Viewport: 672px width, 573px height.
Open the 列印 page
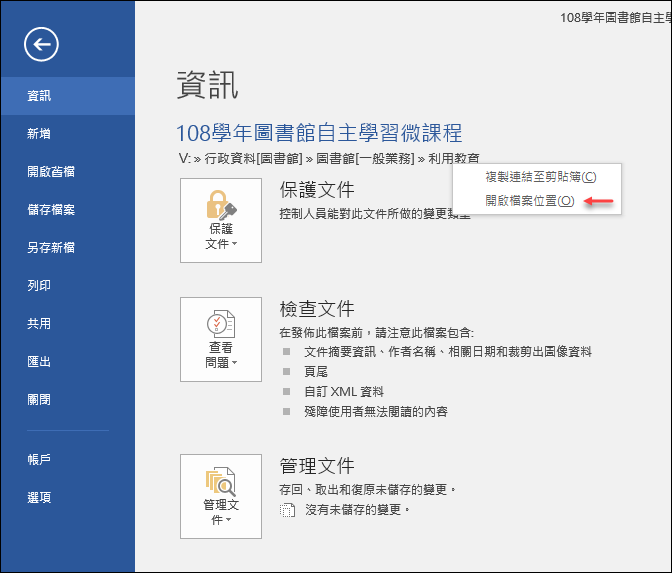(x=68, y=285)
